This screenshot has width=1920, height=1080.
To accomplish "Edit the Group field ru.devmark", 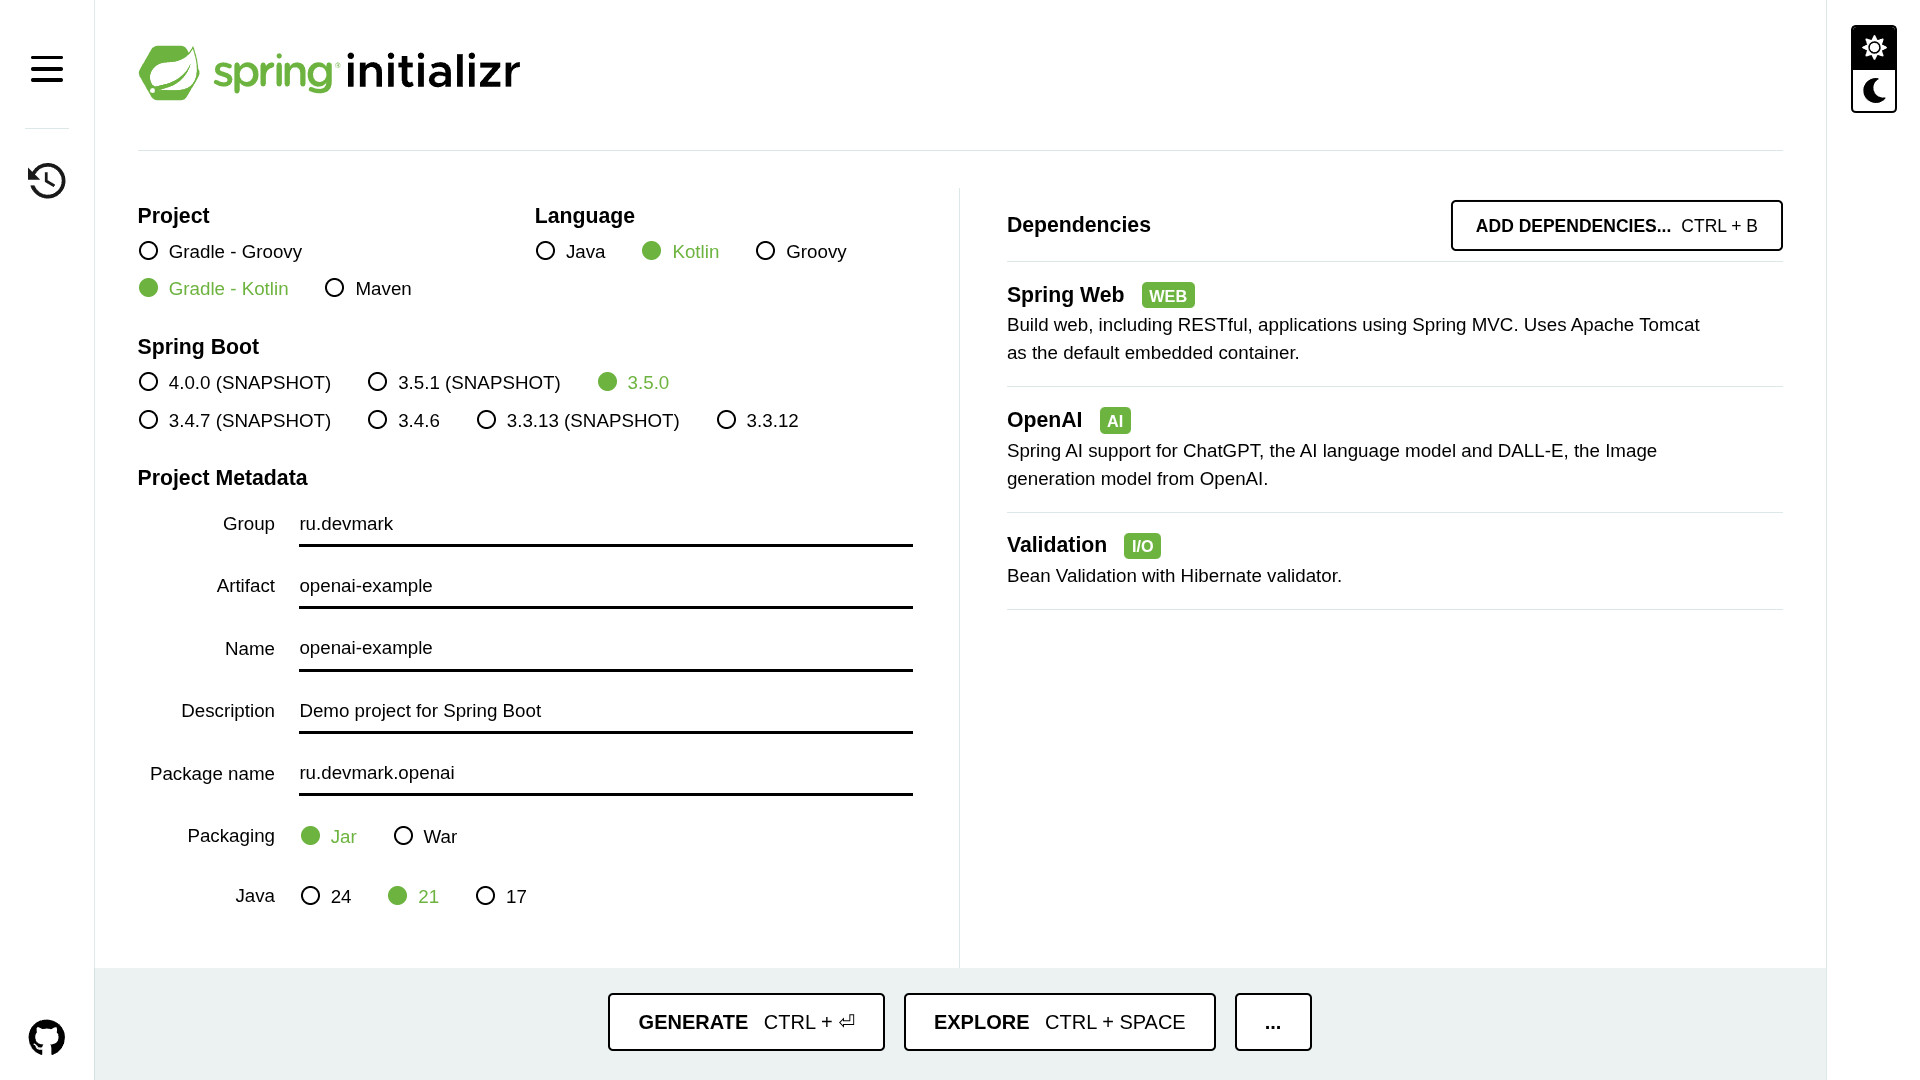I will click(606, 525).
